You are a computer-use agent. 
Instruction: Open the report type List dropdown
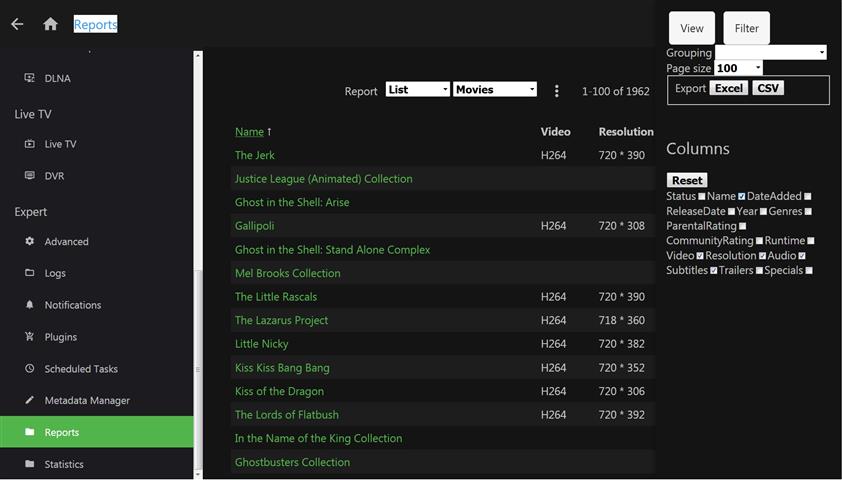tap(417, 90)
